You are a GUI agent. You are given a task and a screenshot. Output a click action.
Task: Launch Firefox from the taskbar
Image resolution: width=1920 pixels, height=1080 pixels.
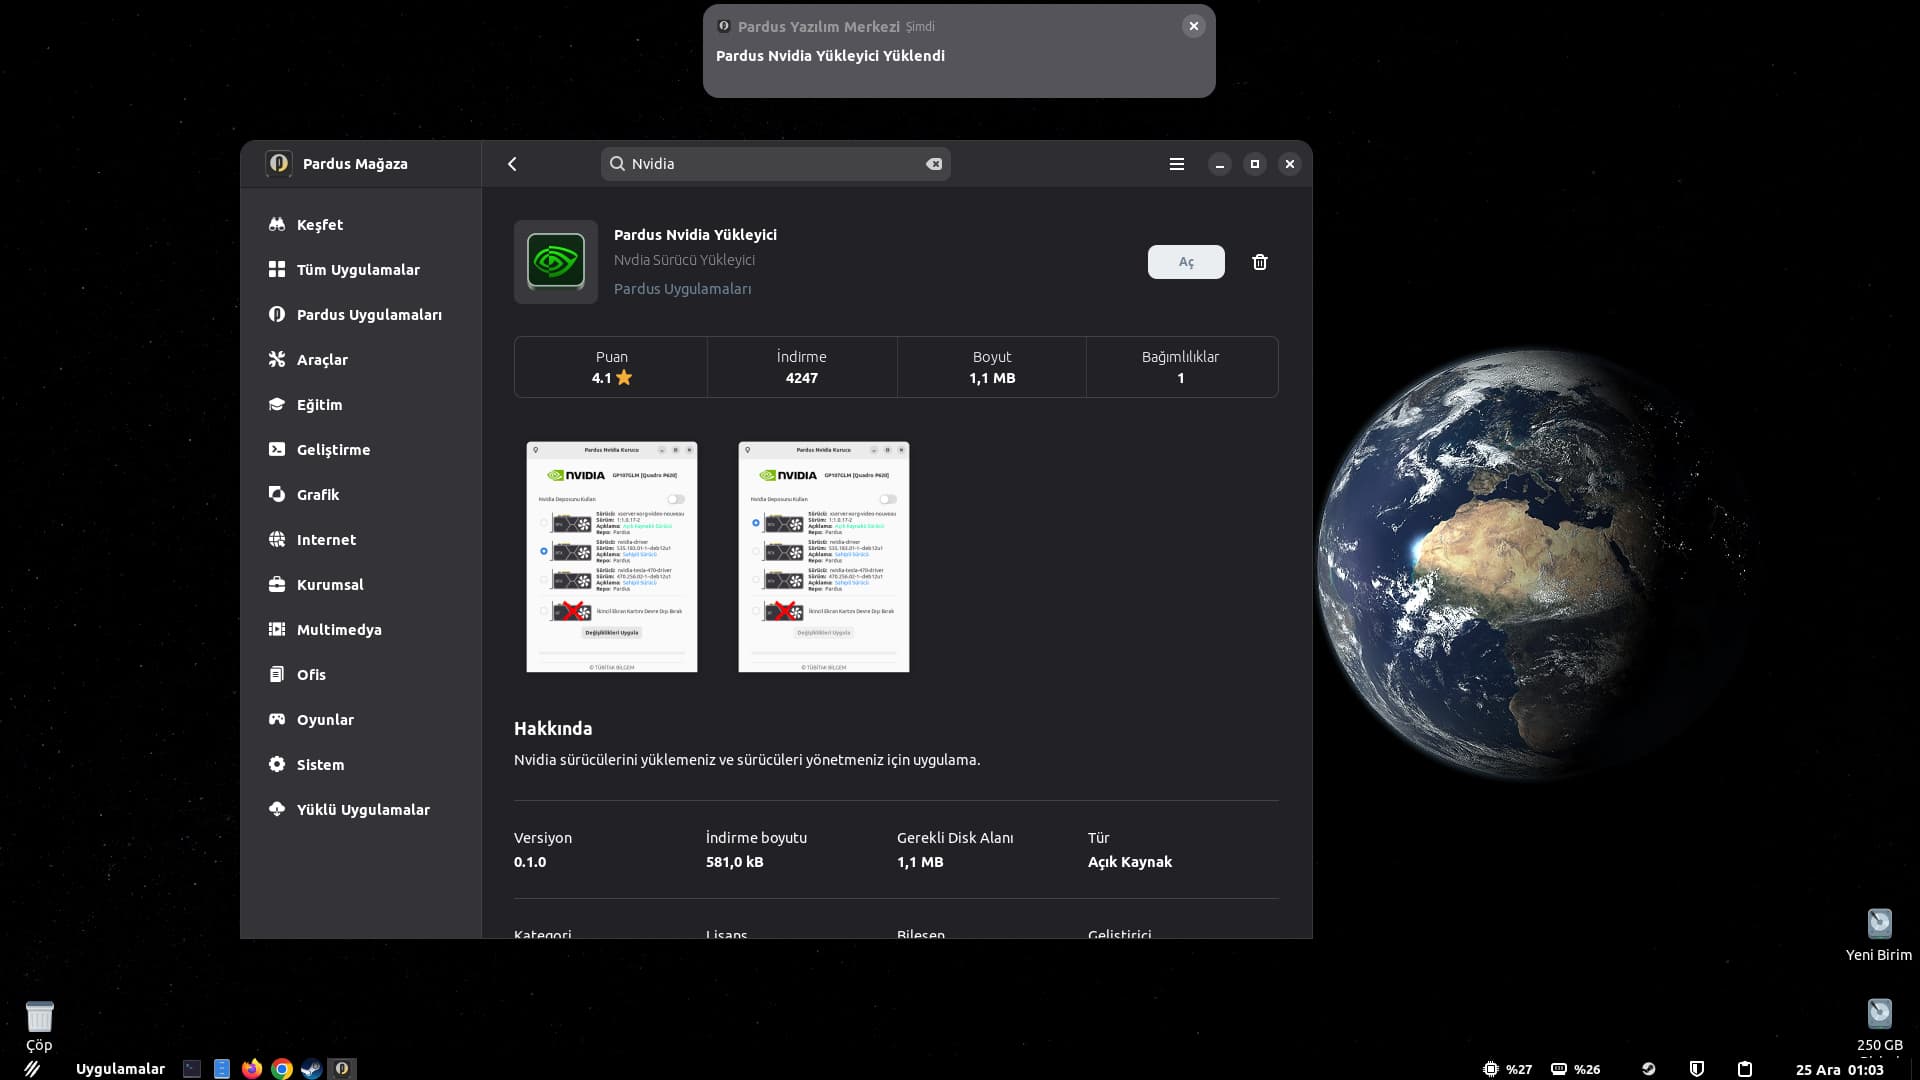pos(252,1069)
